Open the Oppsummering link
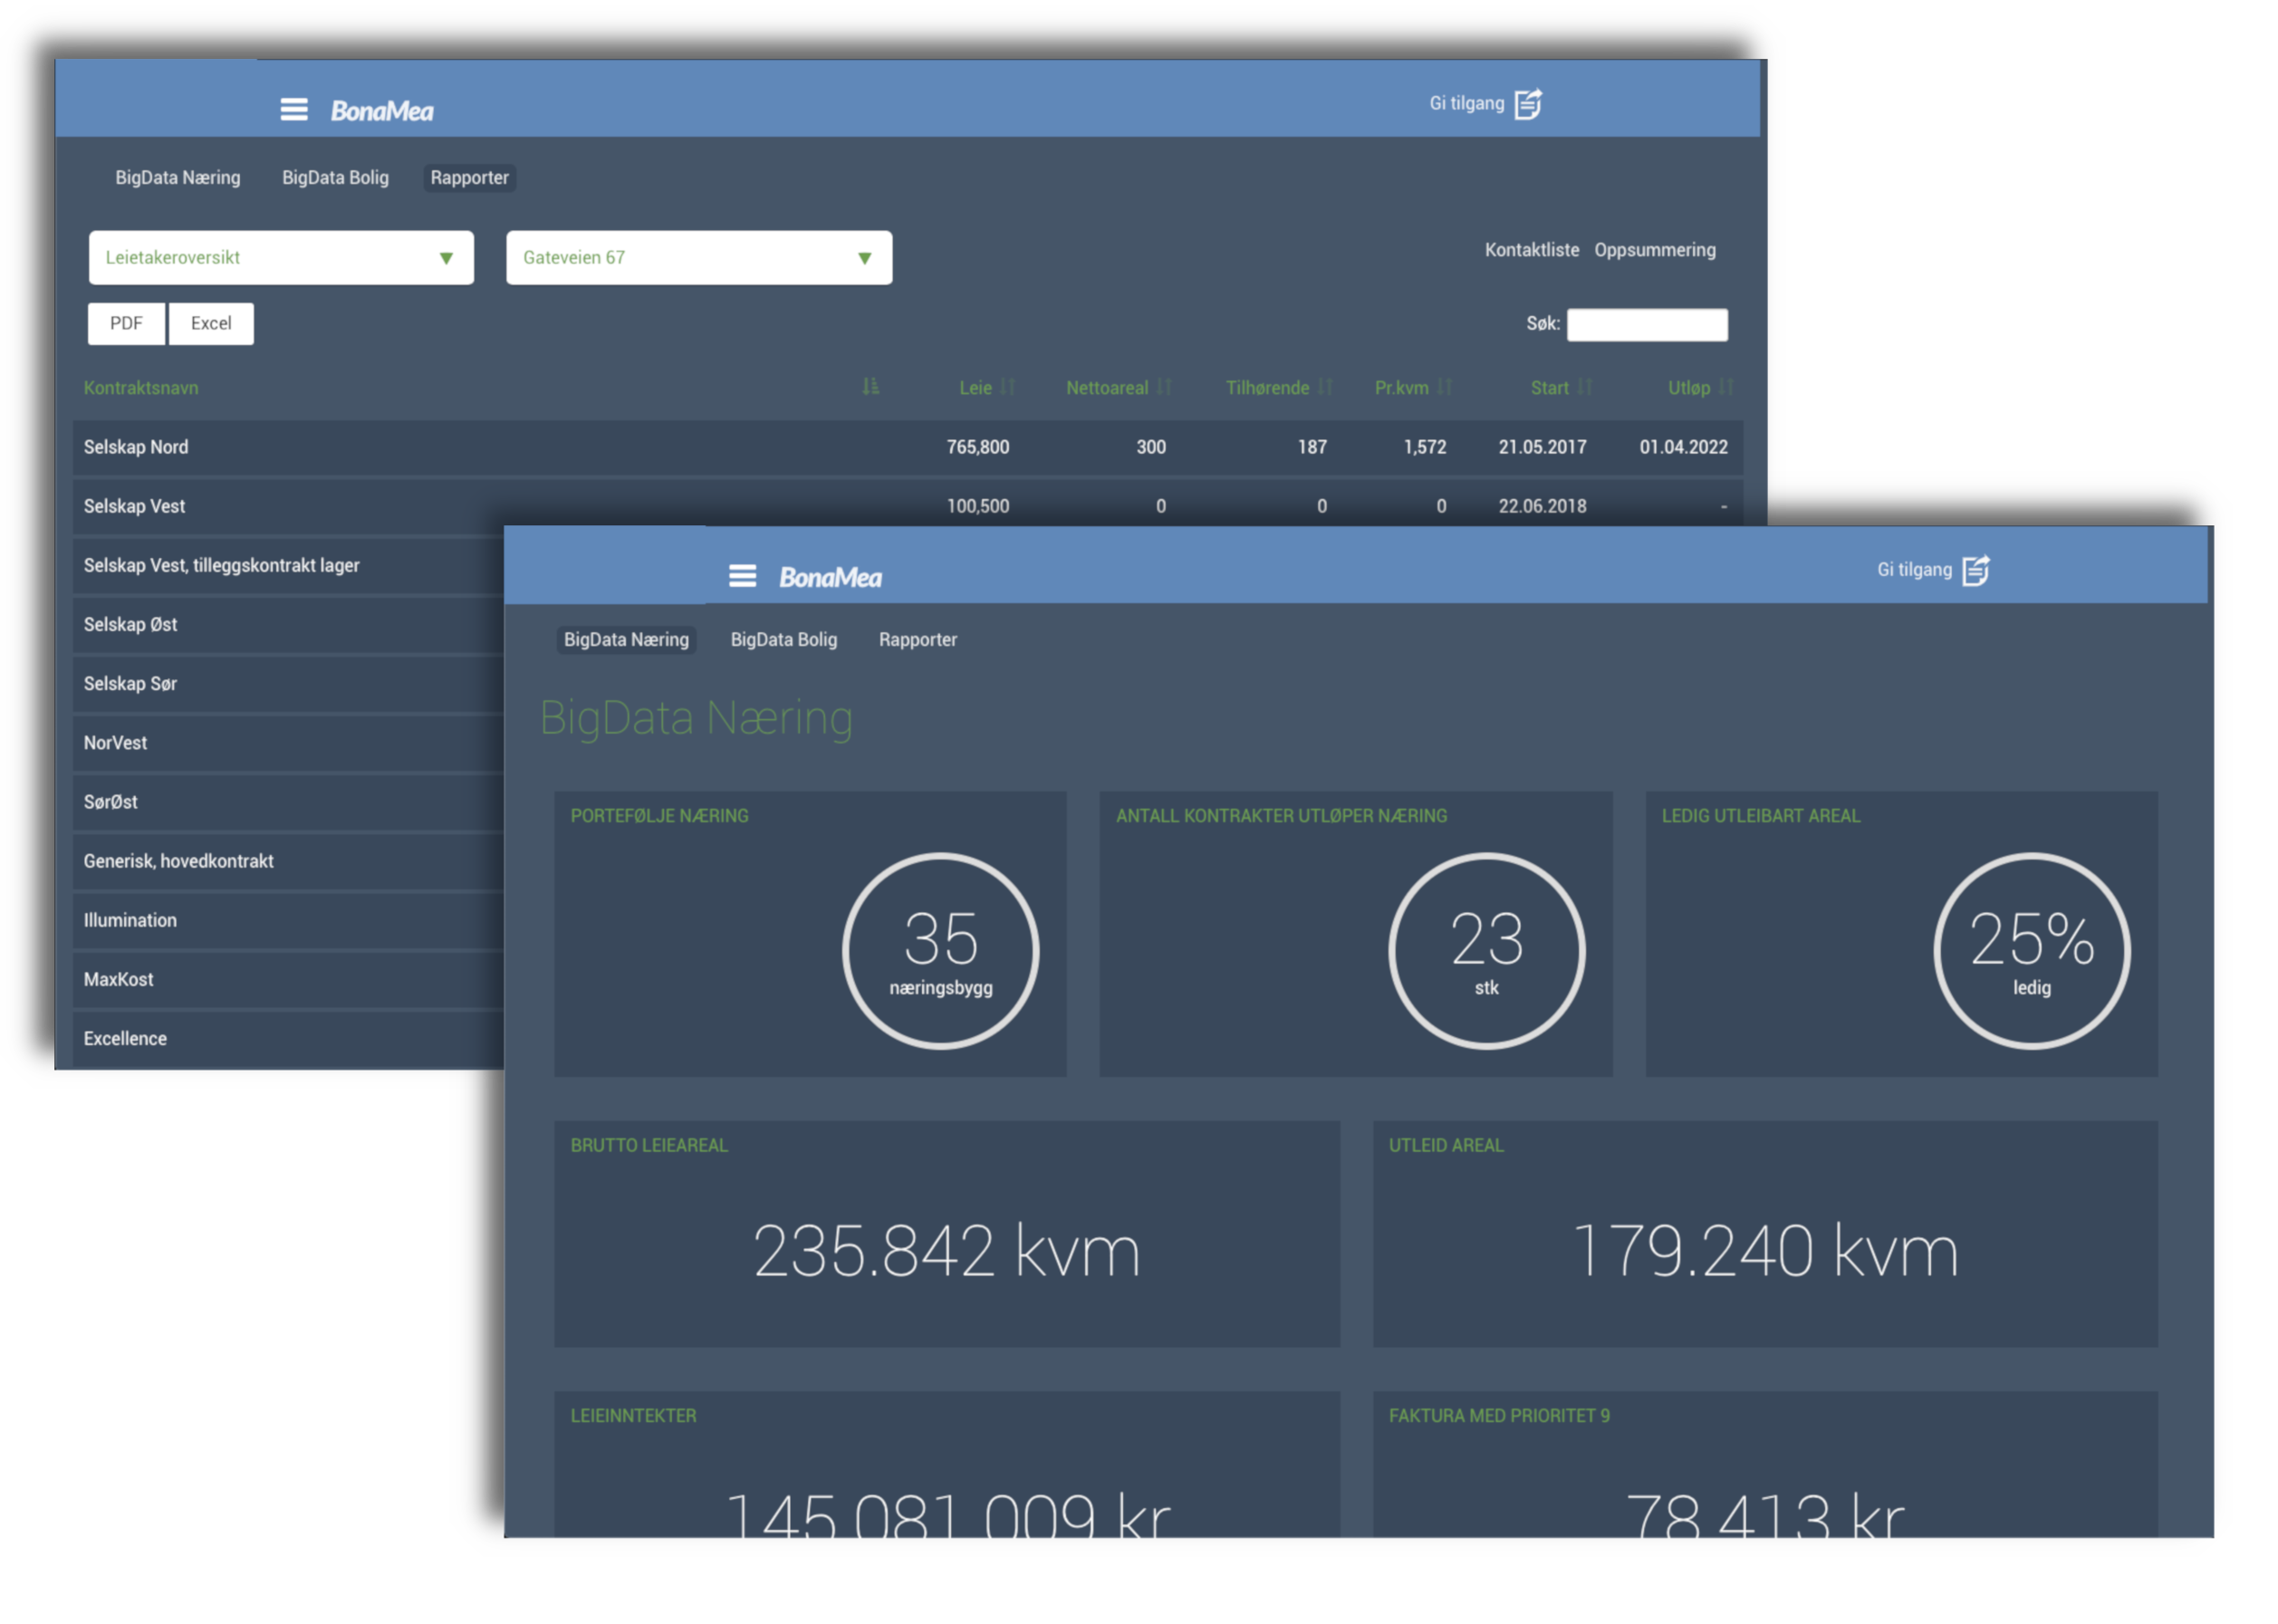Screen dimensions: 2278x1624 [1654, 250]
